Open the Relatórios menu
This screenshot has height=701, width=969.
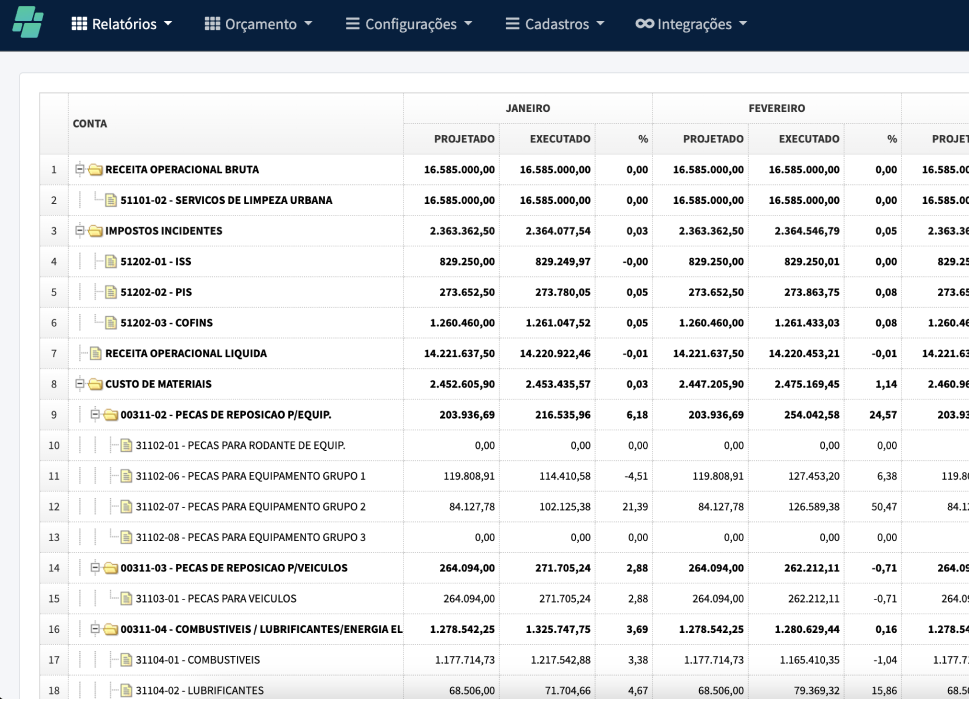122,25
